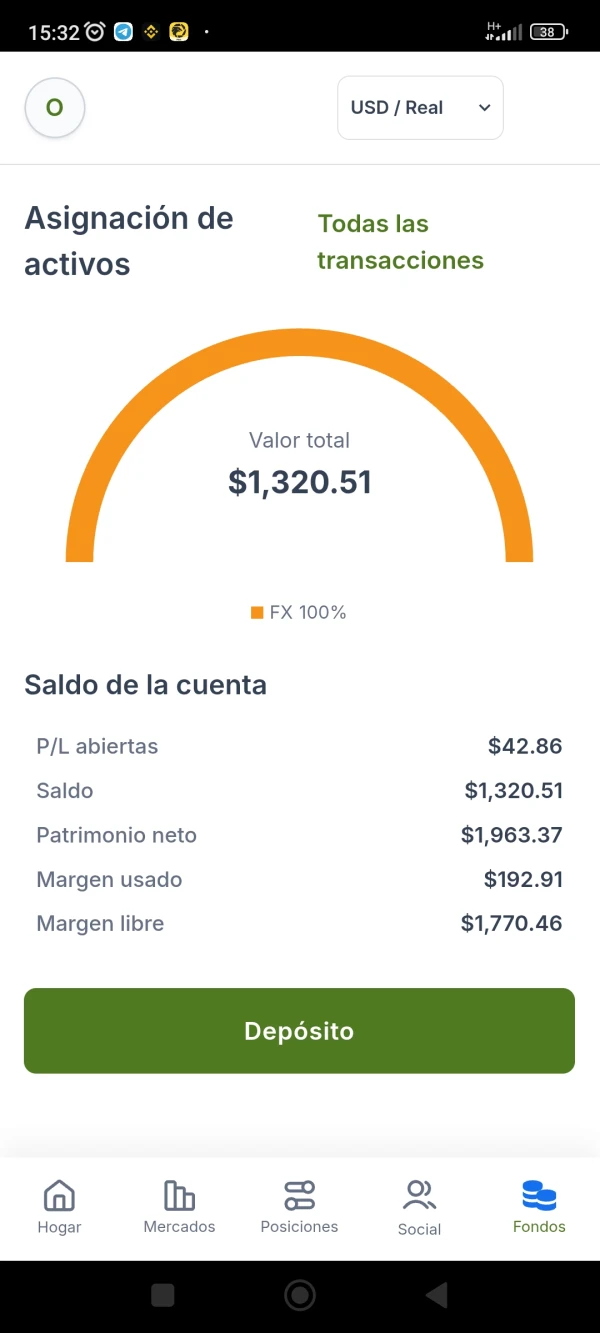Tap the Android recent apps square
Viewport: 600px width, 1333px height.
pyautogui.click(x=163, y=1296)
